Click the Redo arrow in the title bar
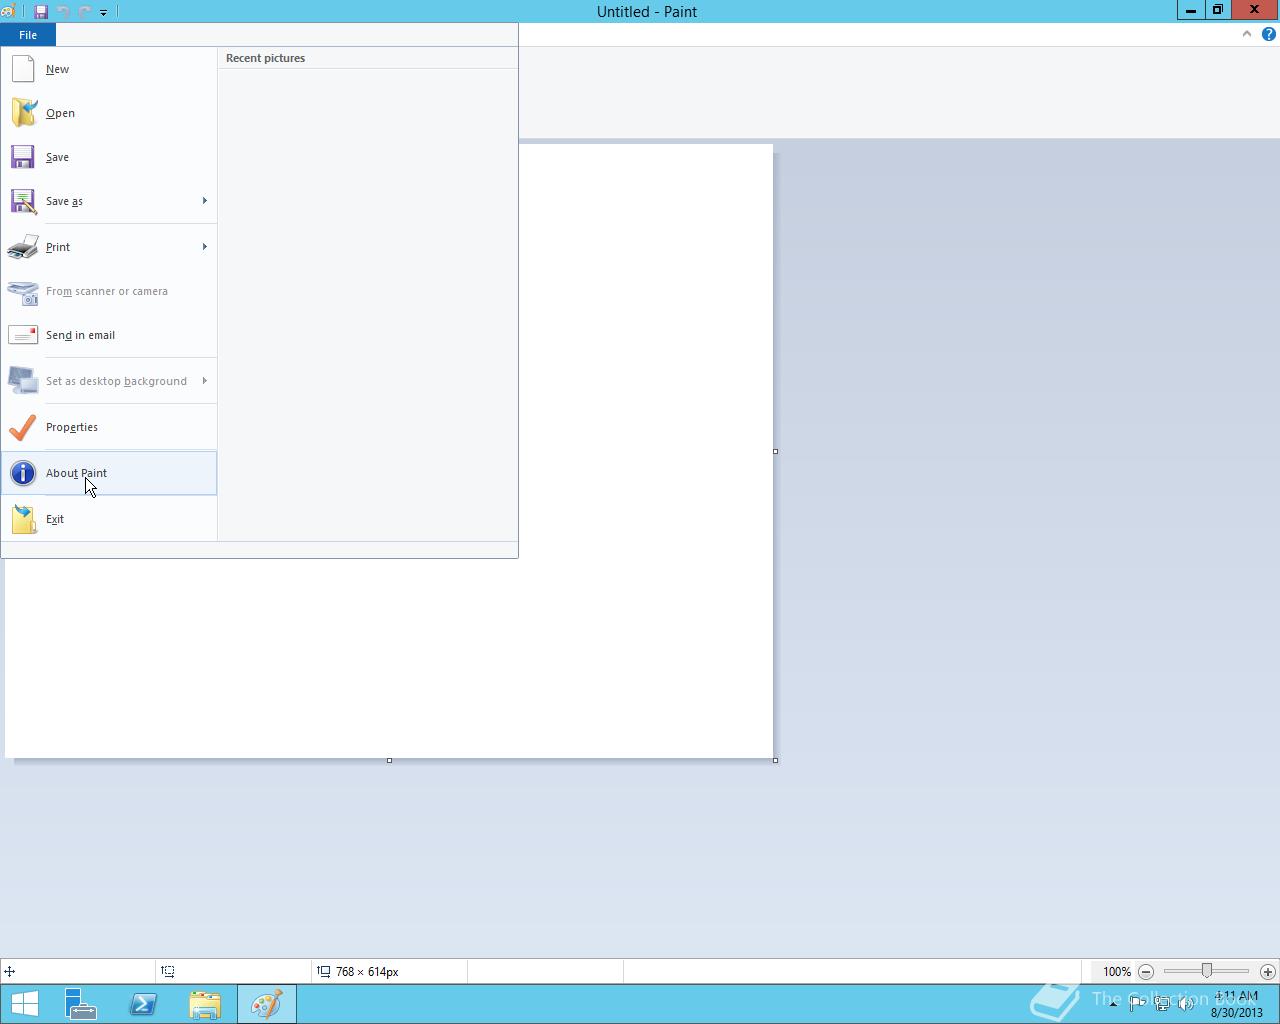The height and width of the screenshot is (1024, 1280). (84, 12)
